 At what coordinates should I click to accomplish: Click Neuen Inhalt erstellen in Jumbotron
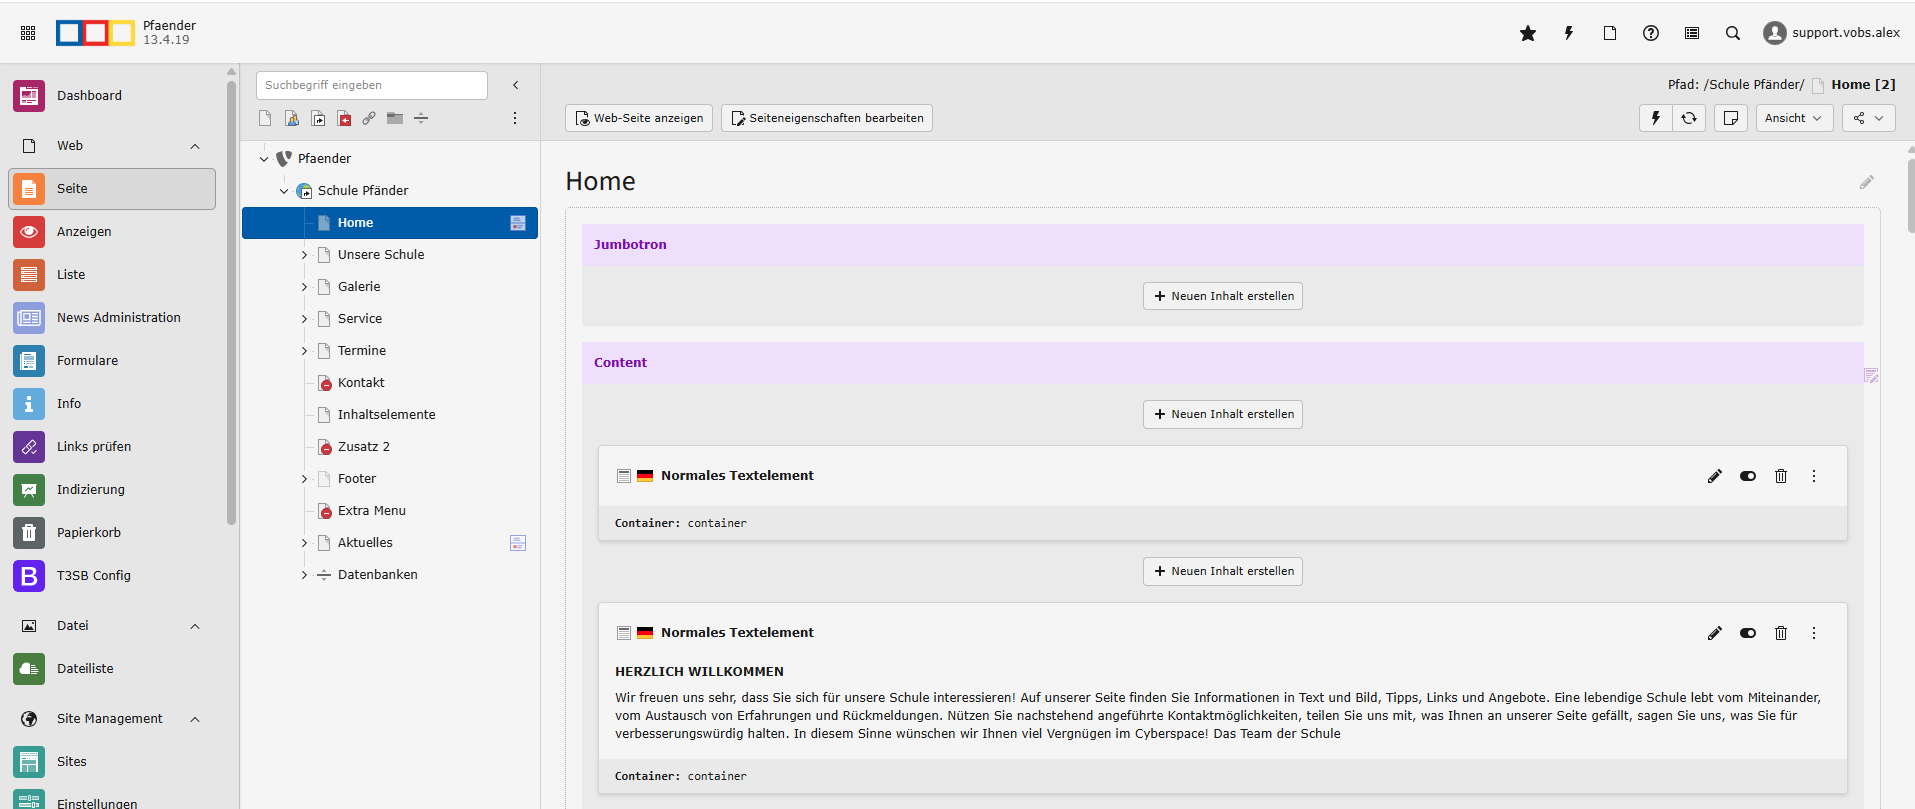pyautogui.click(x=1222, y=296)
